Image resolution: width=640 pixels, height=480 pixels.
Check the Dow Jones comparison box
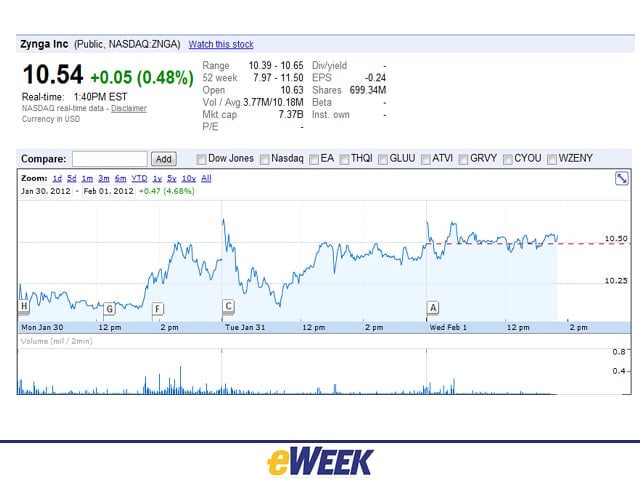pos(201,159)
